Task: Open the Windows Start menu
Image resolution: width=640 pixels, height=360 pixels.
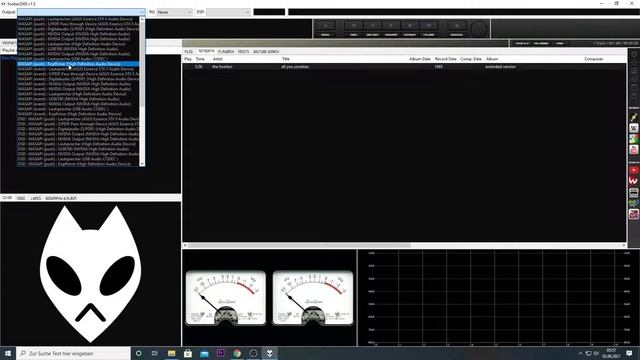Action: tap(8, 353)
